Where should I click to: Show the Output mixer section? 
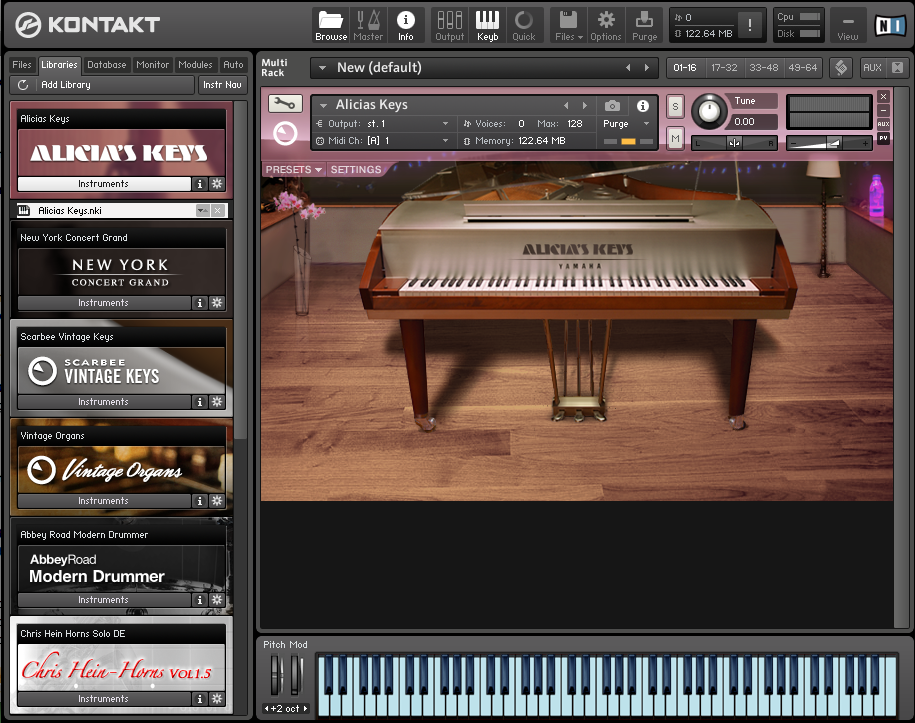click(x=449, y=26)
